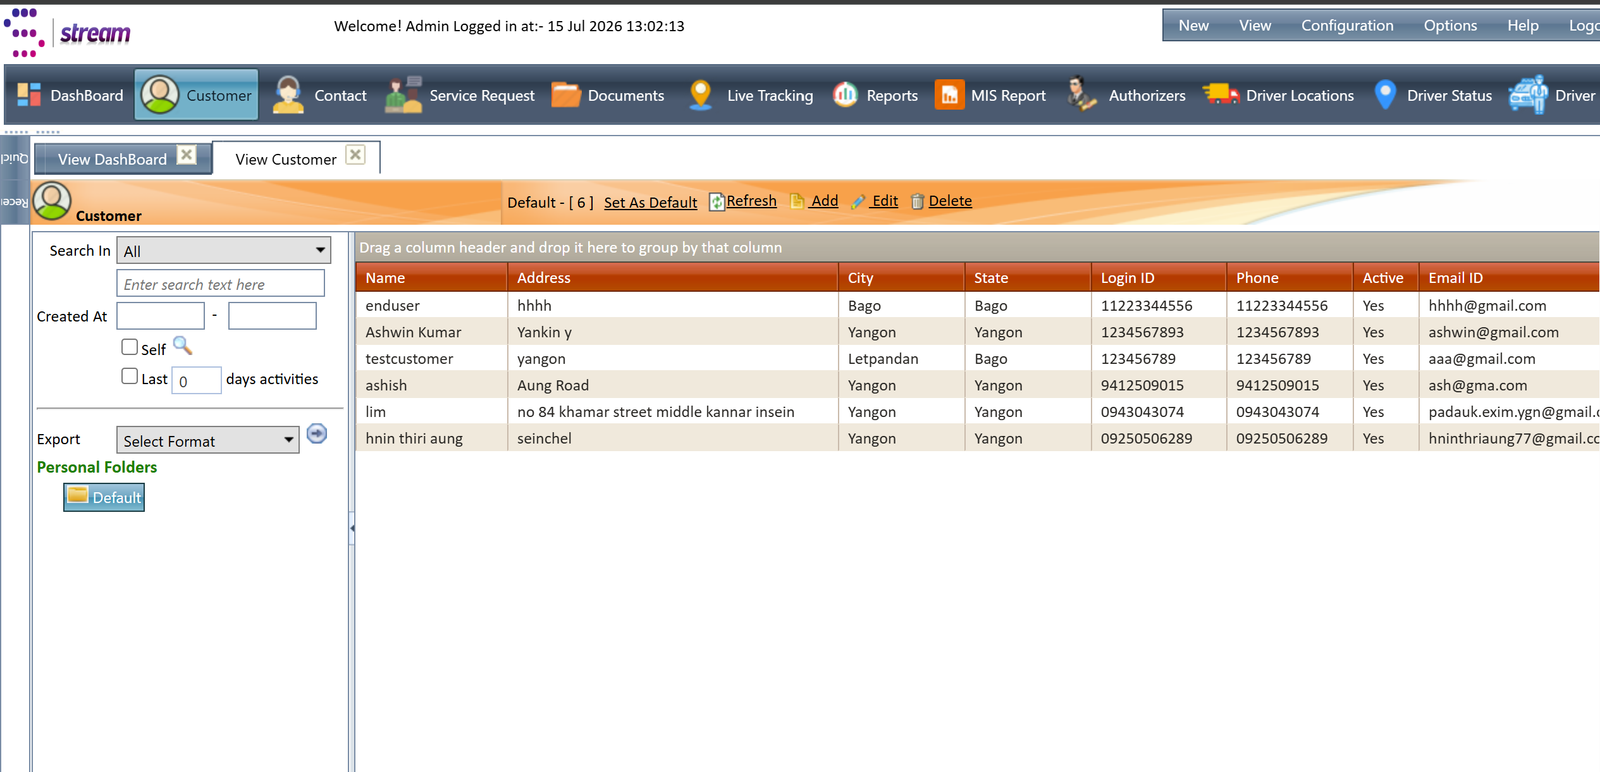The width and height of the screenshot is (1600, 772).
Task: Click the Created At start date field
Action: pyautogui.click(x=161, y=316)
